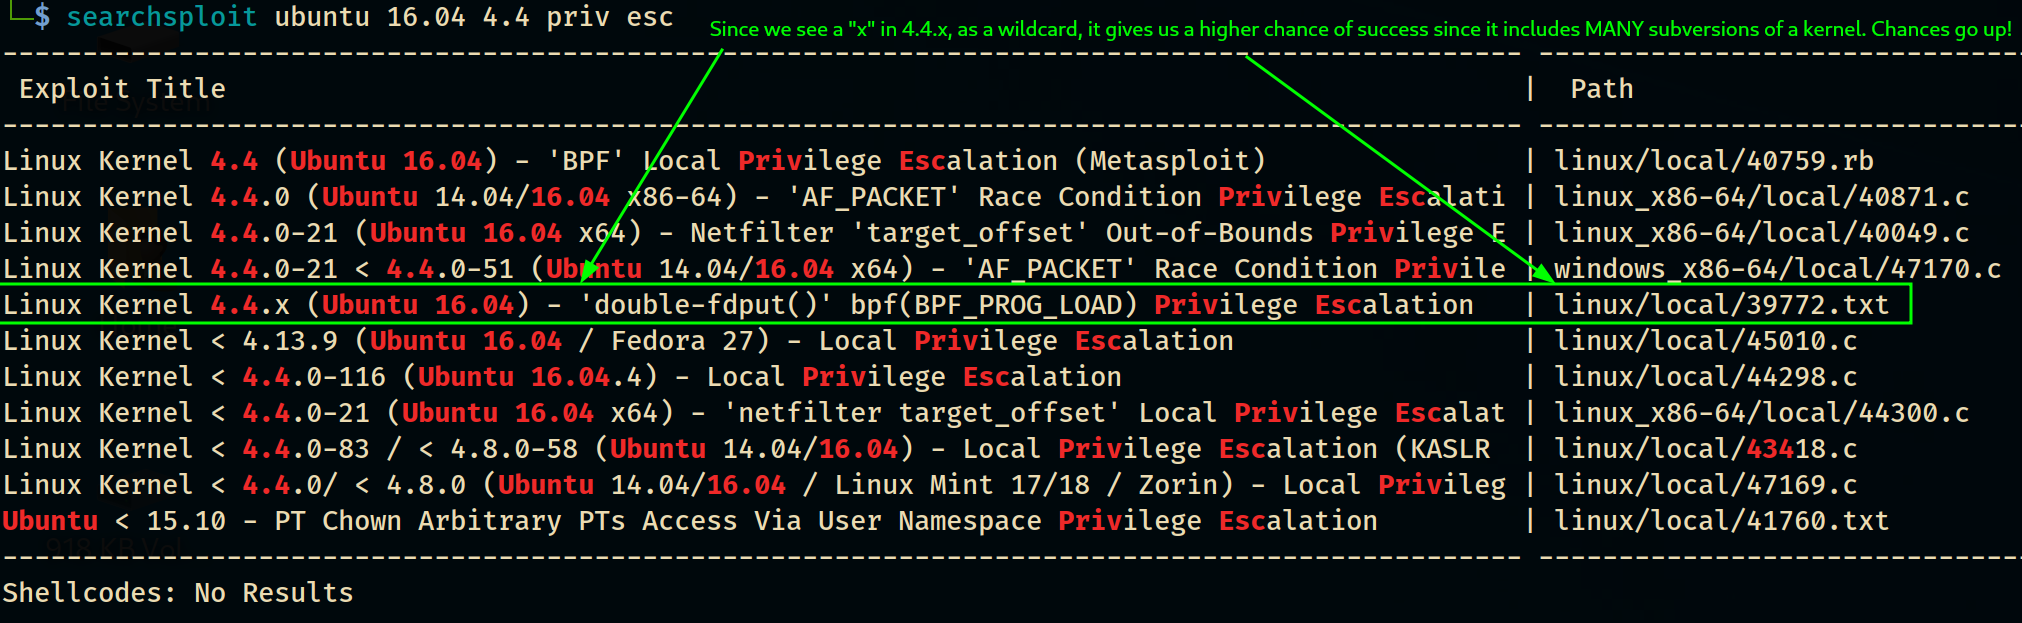
Task: Click the '< 4.4.0-116 (Ubuntu 16.04.4)' row title
Action: [x=562, y=377]
